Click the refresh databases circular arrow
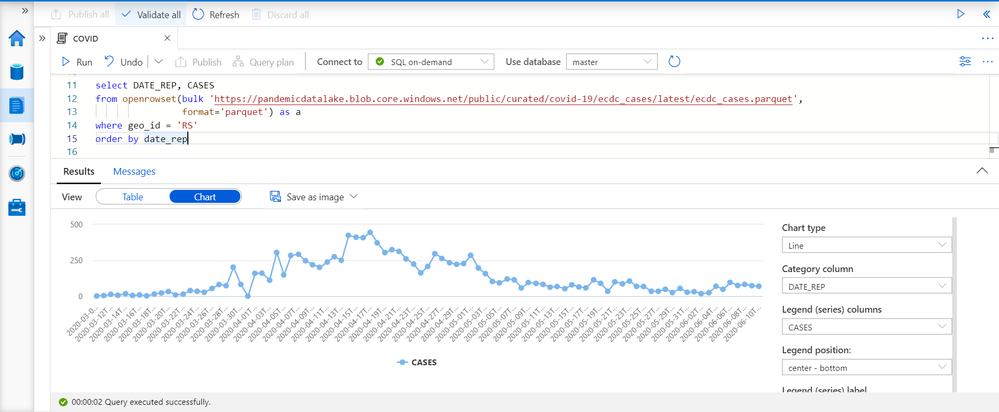The height and width of the screenshot is (412, 999). pyautogui.click(x=674, y=62)
